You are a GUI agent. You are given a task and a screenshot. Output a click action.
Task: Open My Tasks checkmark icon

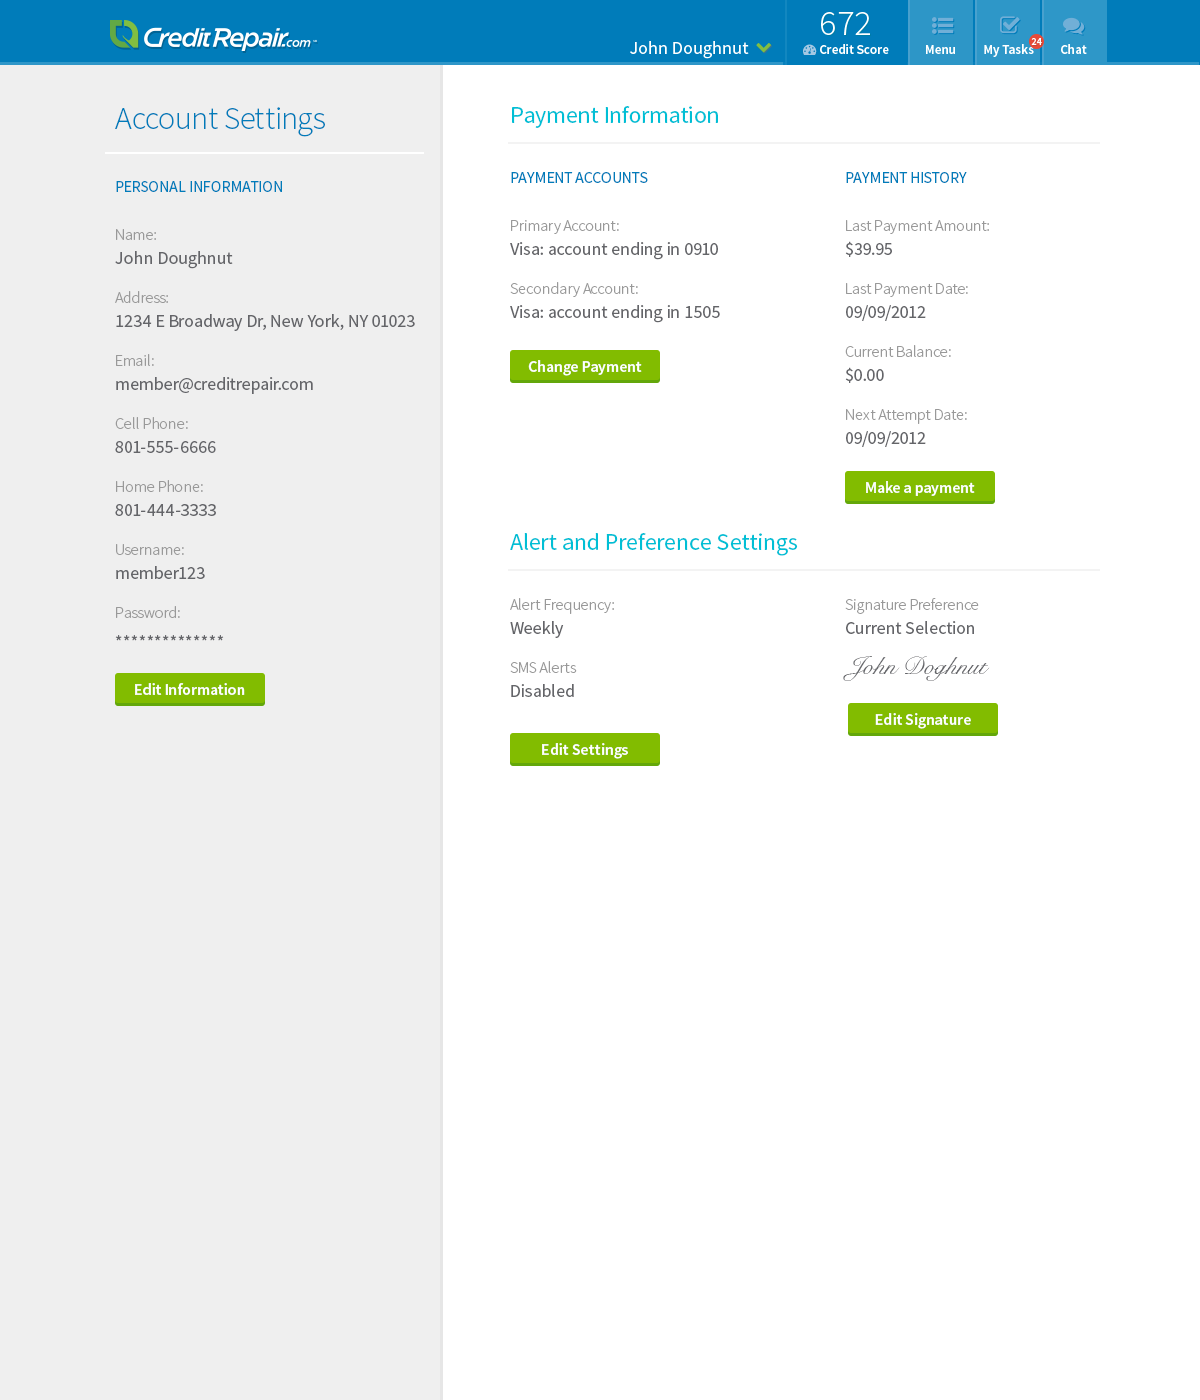(x=1010, y=25)
